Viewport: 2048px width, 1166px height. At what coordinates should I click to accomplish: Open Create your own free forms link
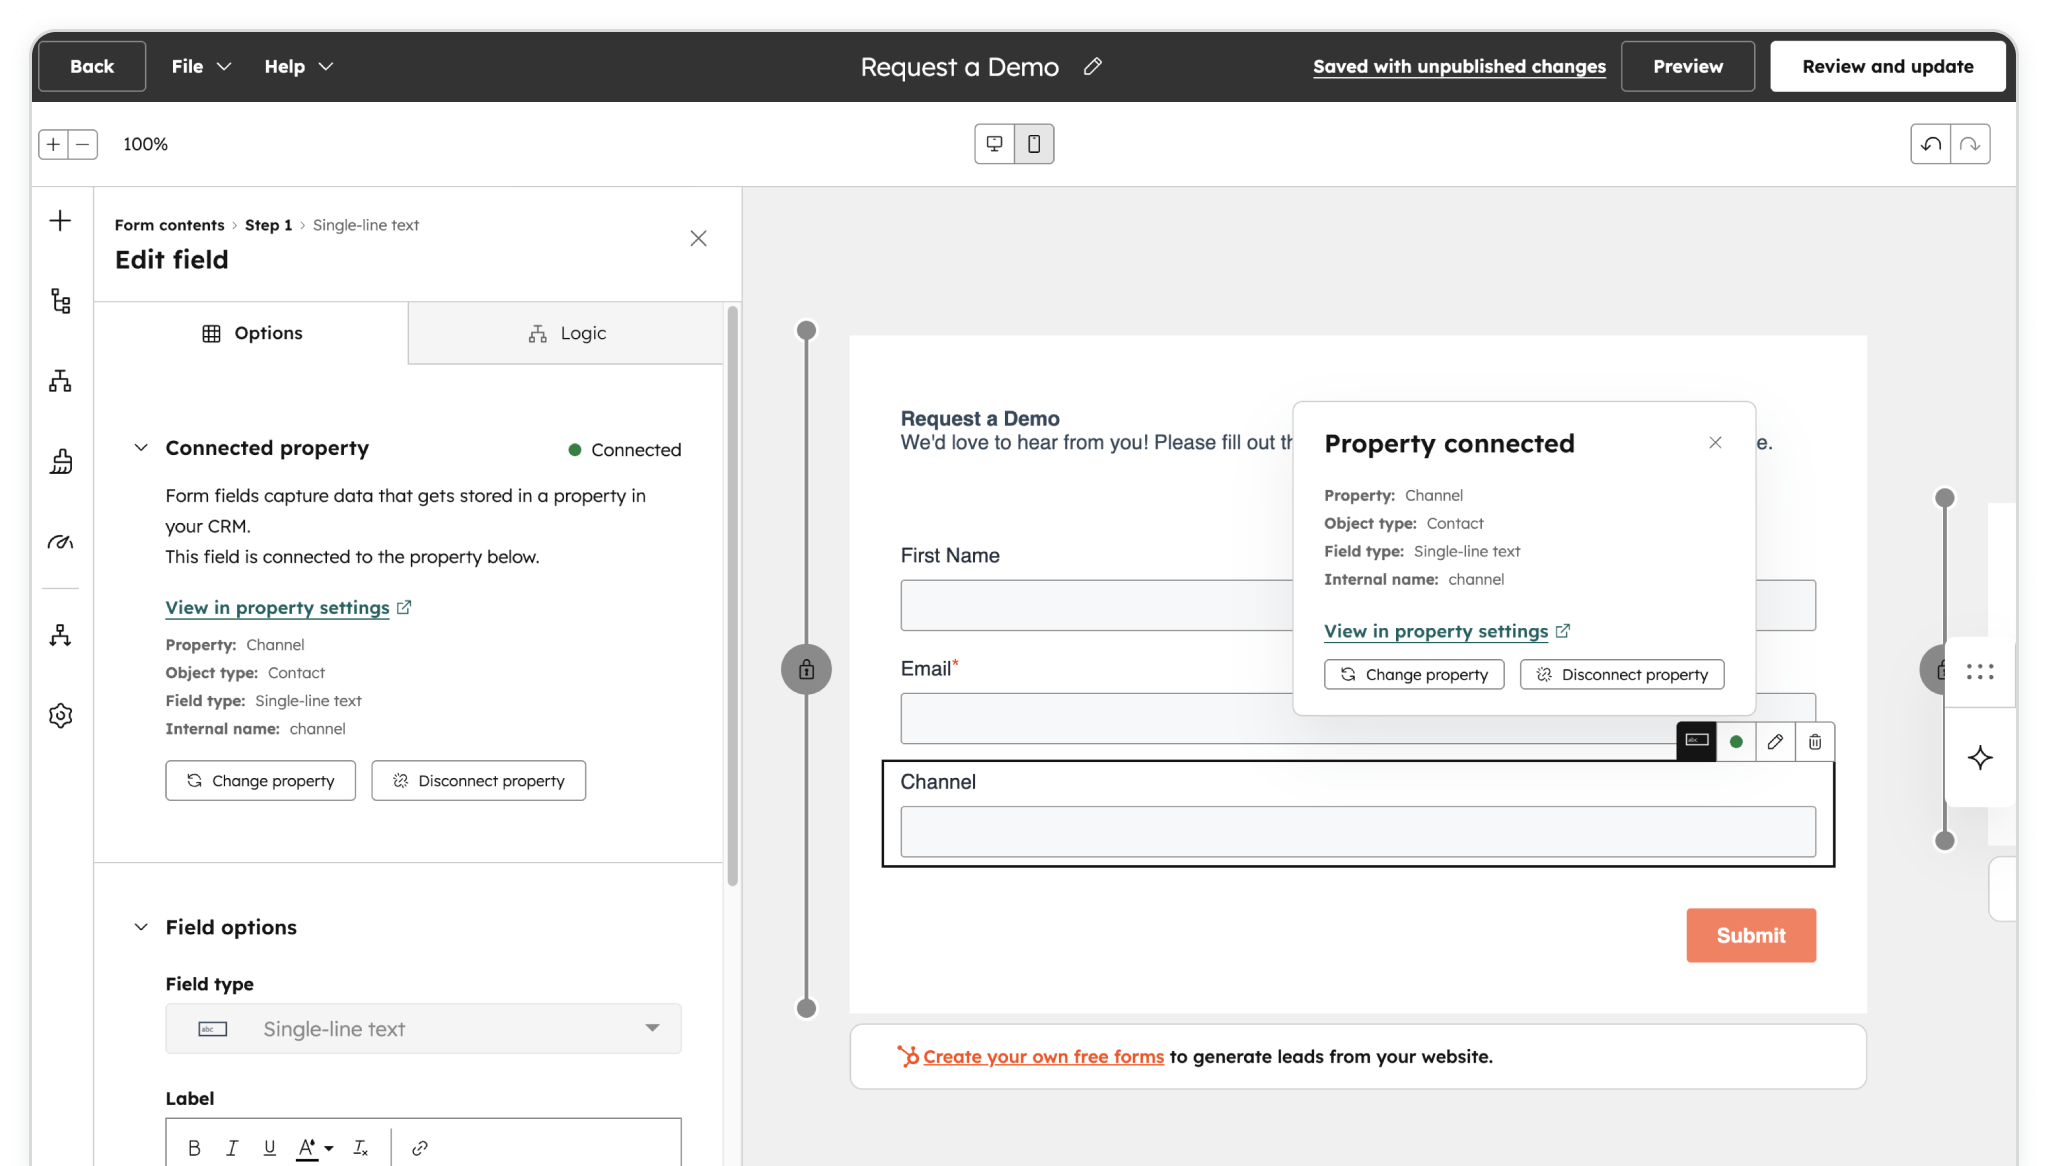1043,1057
